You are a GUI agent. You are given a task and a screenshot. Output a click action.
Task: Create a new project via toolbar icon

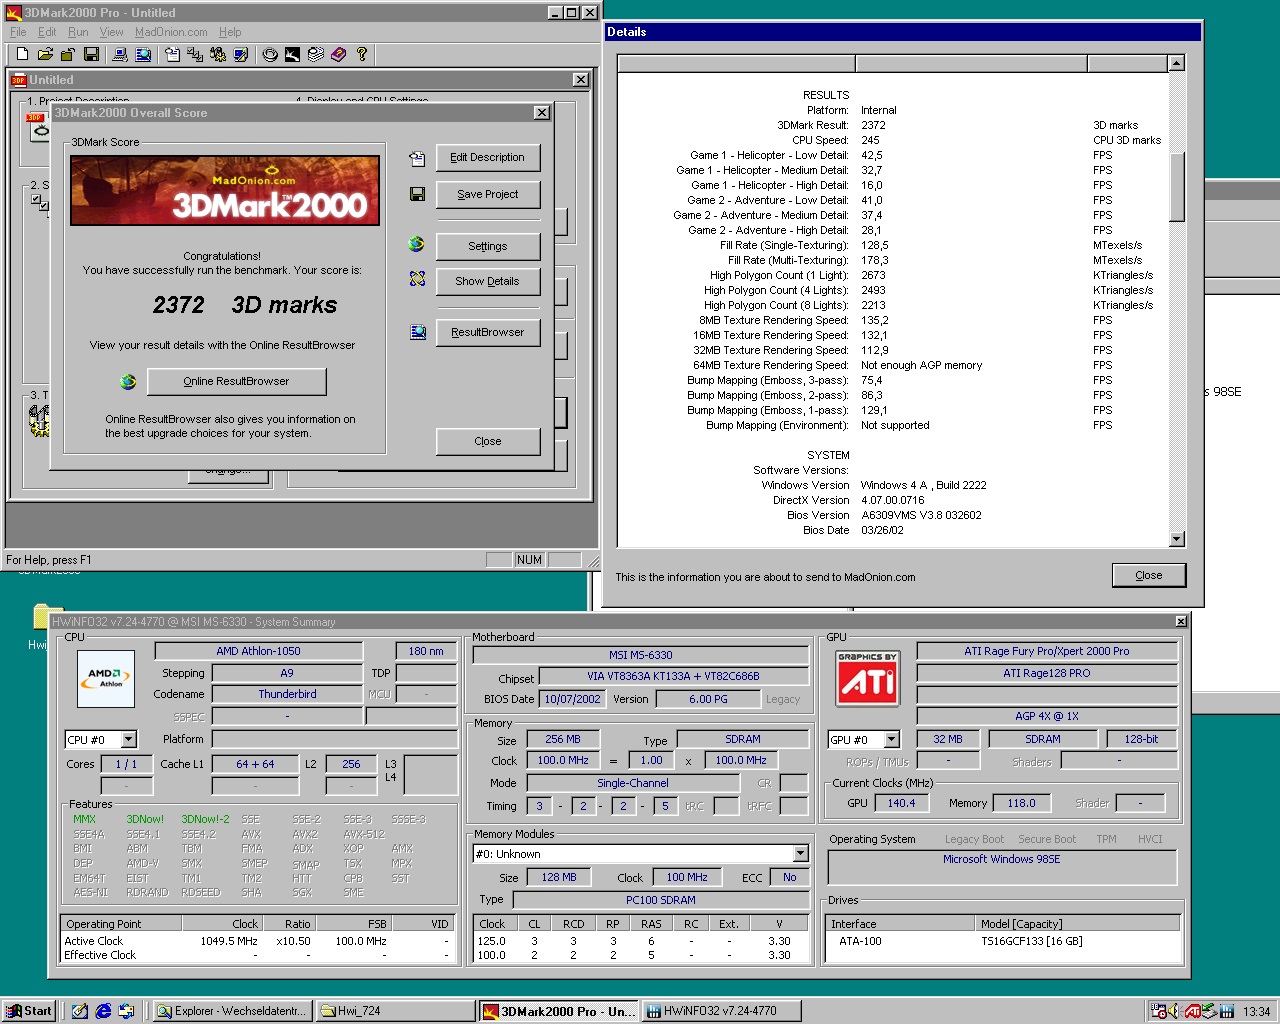pos(20,54)
